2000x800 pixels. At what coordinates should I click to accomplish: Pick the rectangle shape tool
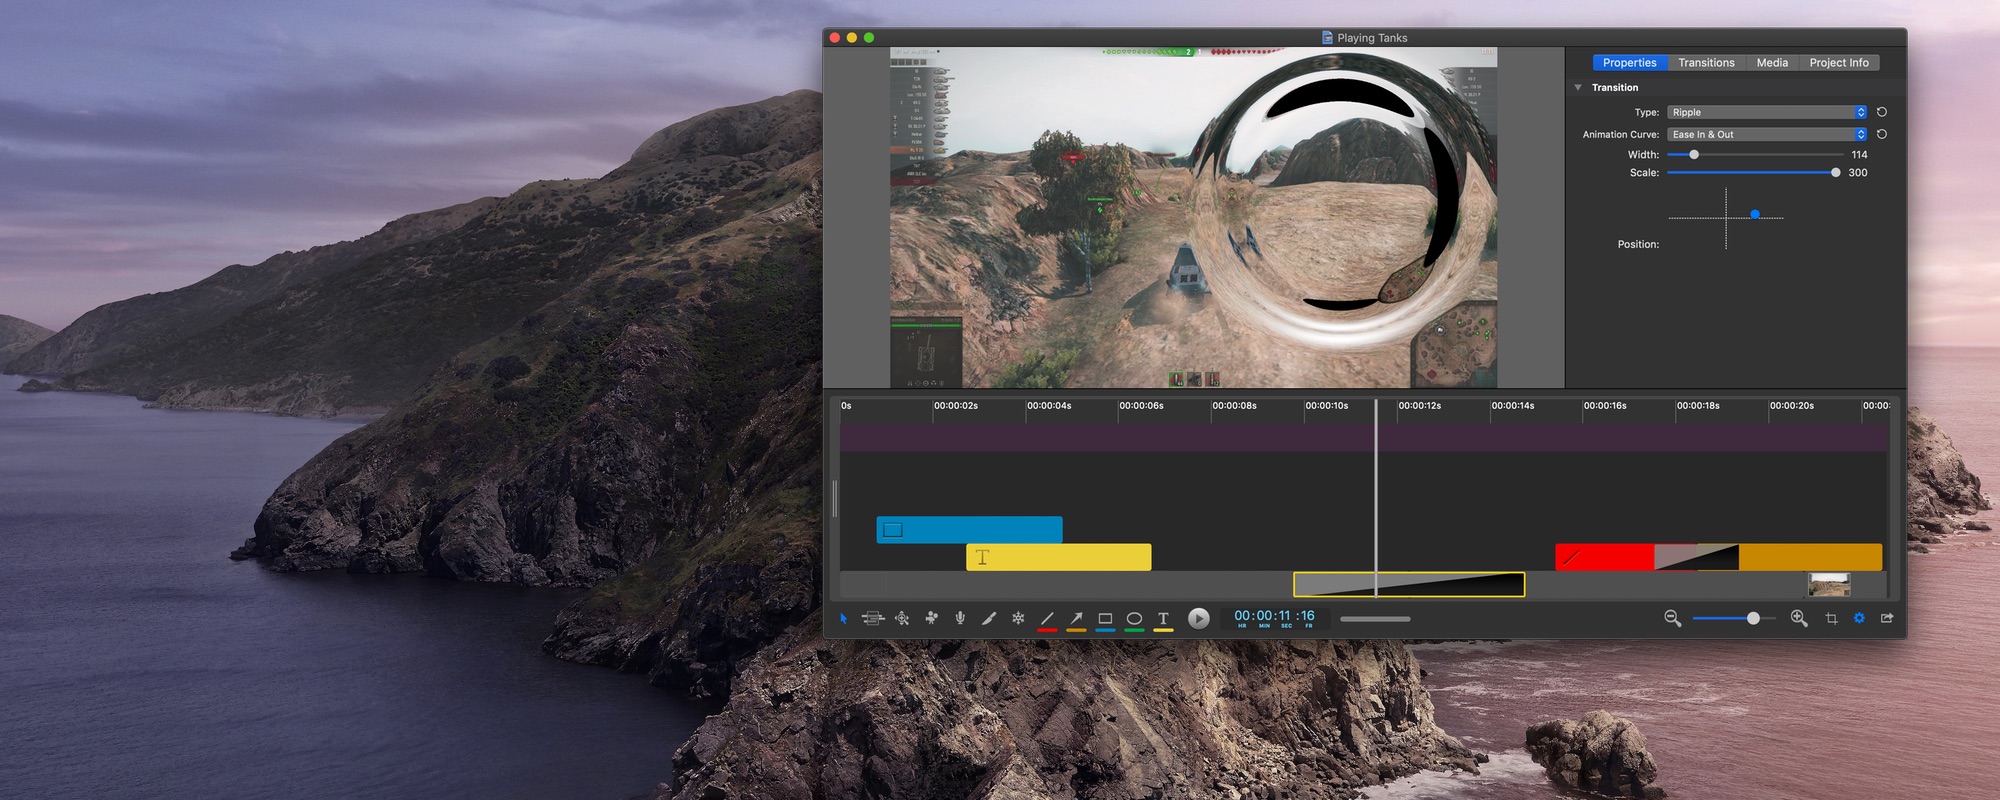[x=1105, y=618]
